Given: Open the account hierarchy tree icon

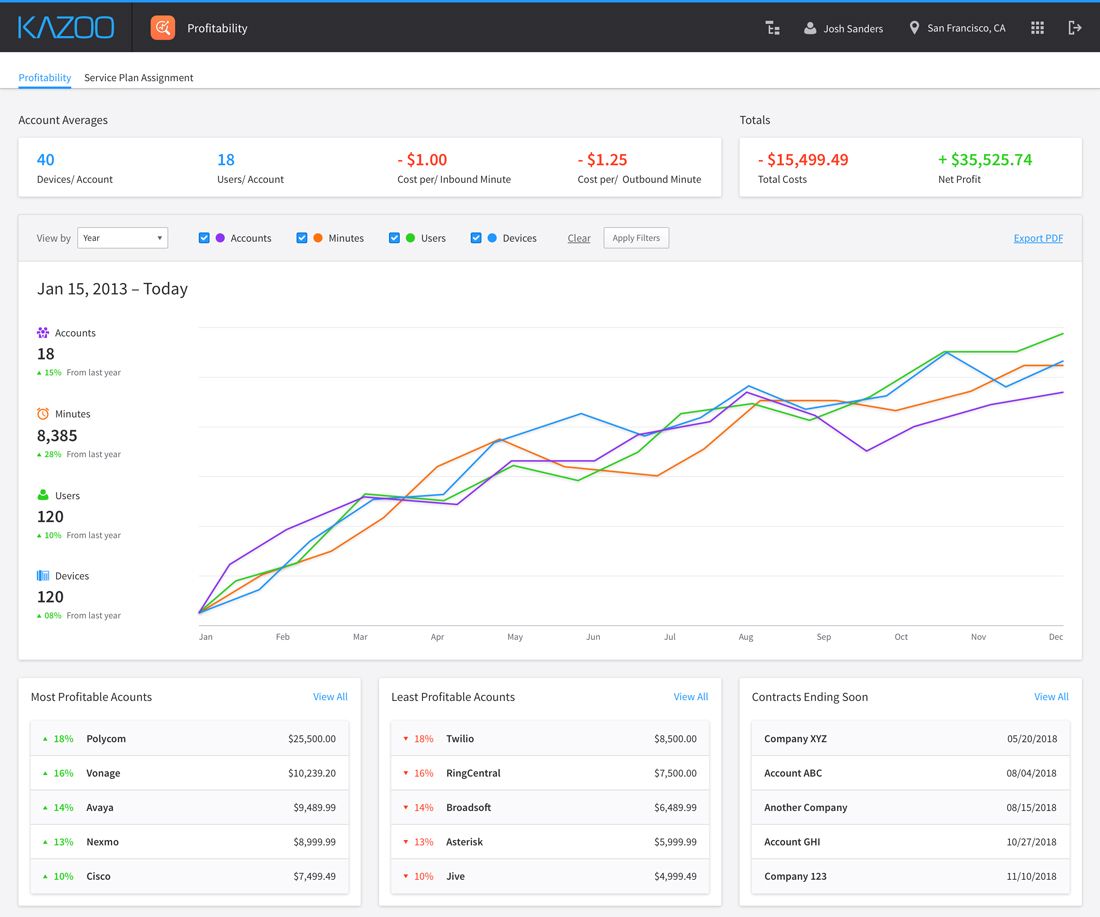Looking at the screenshot, I should [772, 28].
